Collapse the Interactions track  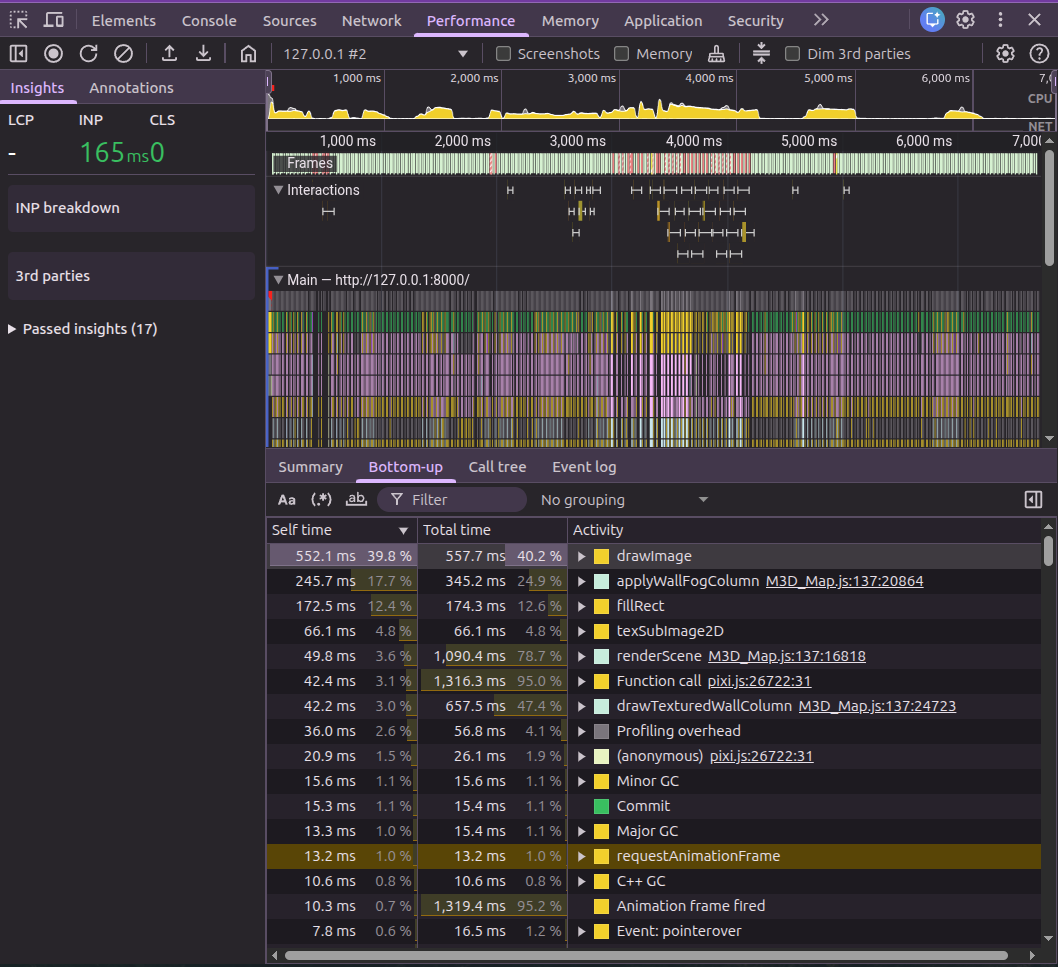coord(278,190)
